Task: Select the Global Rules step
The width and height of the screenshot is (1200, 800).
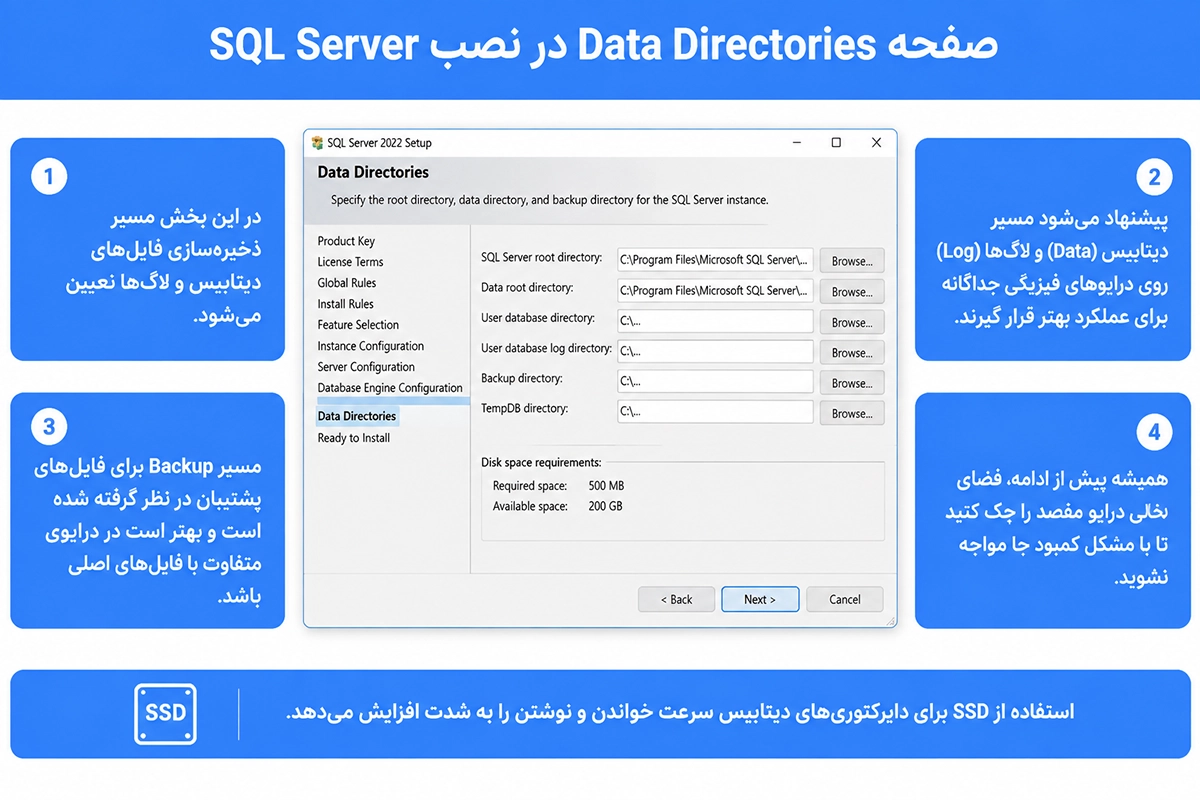Action: (347, 283)
